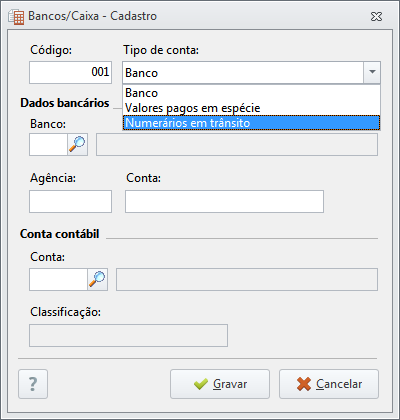Click the greyed account description field beside Conta lookup

(x=247, y=279)
